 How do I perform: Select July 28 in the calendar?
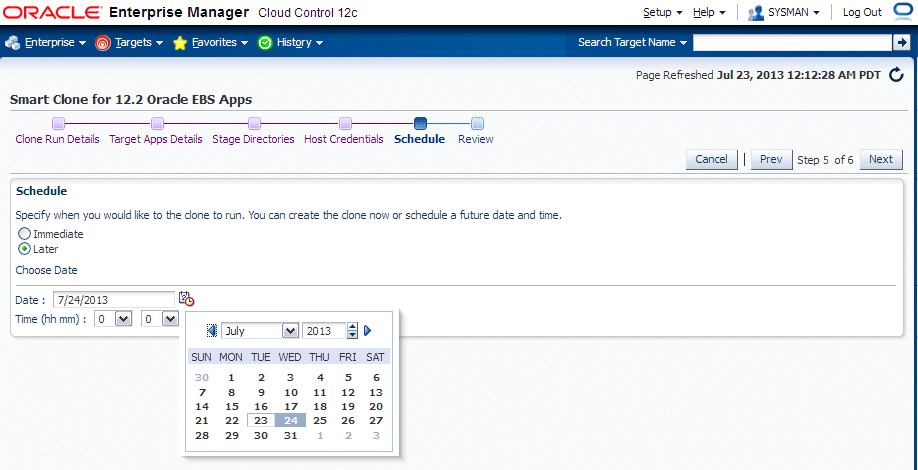202,435
